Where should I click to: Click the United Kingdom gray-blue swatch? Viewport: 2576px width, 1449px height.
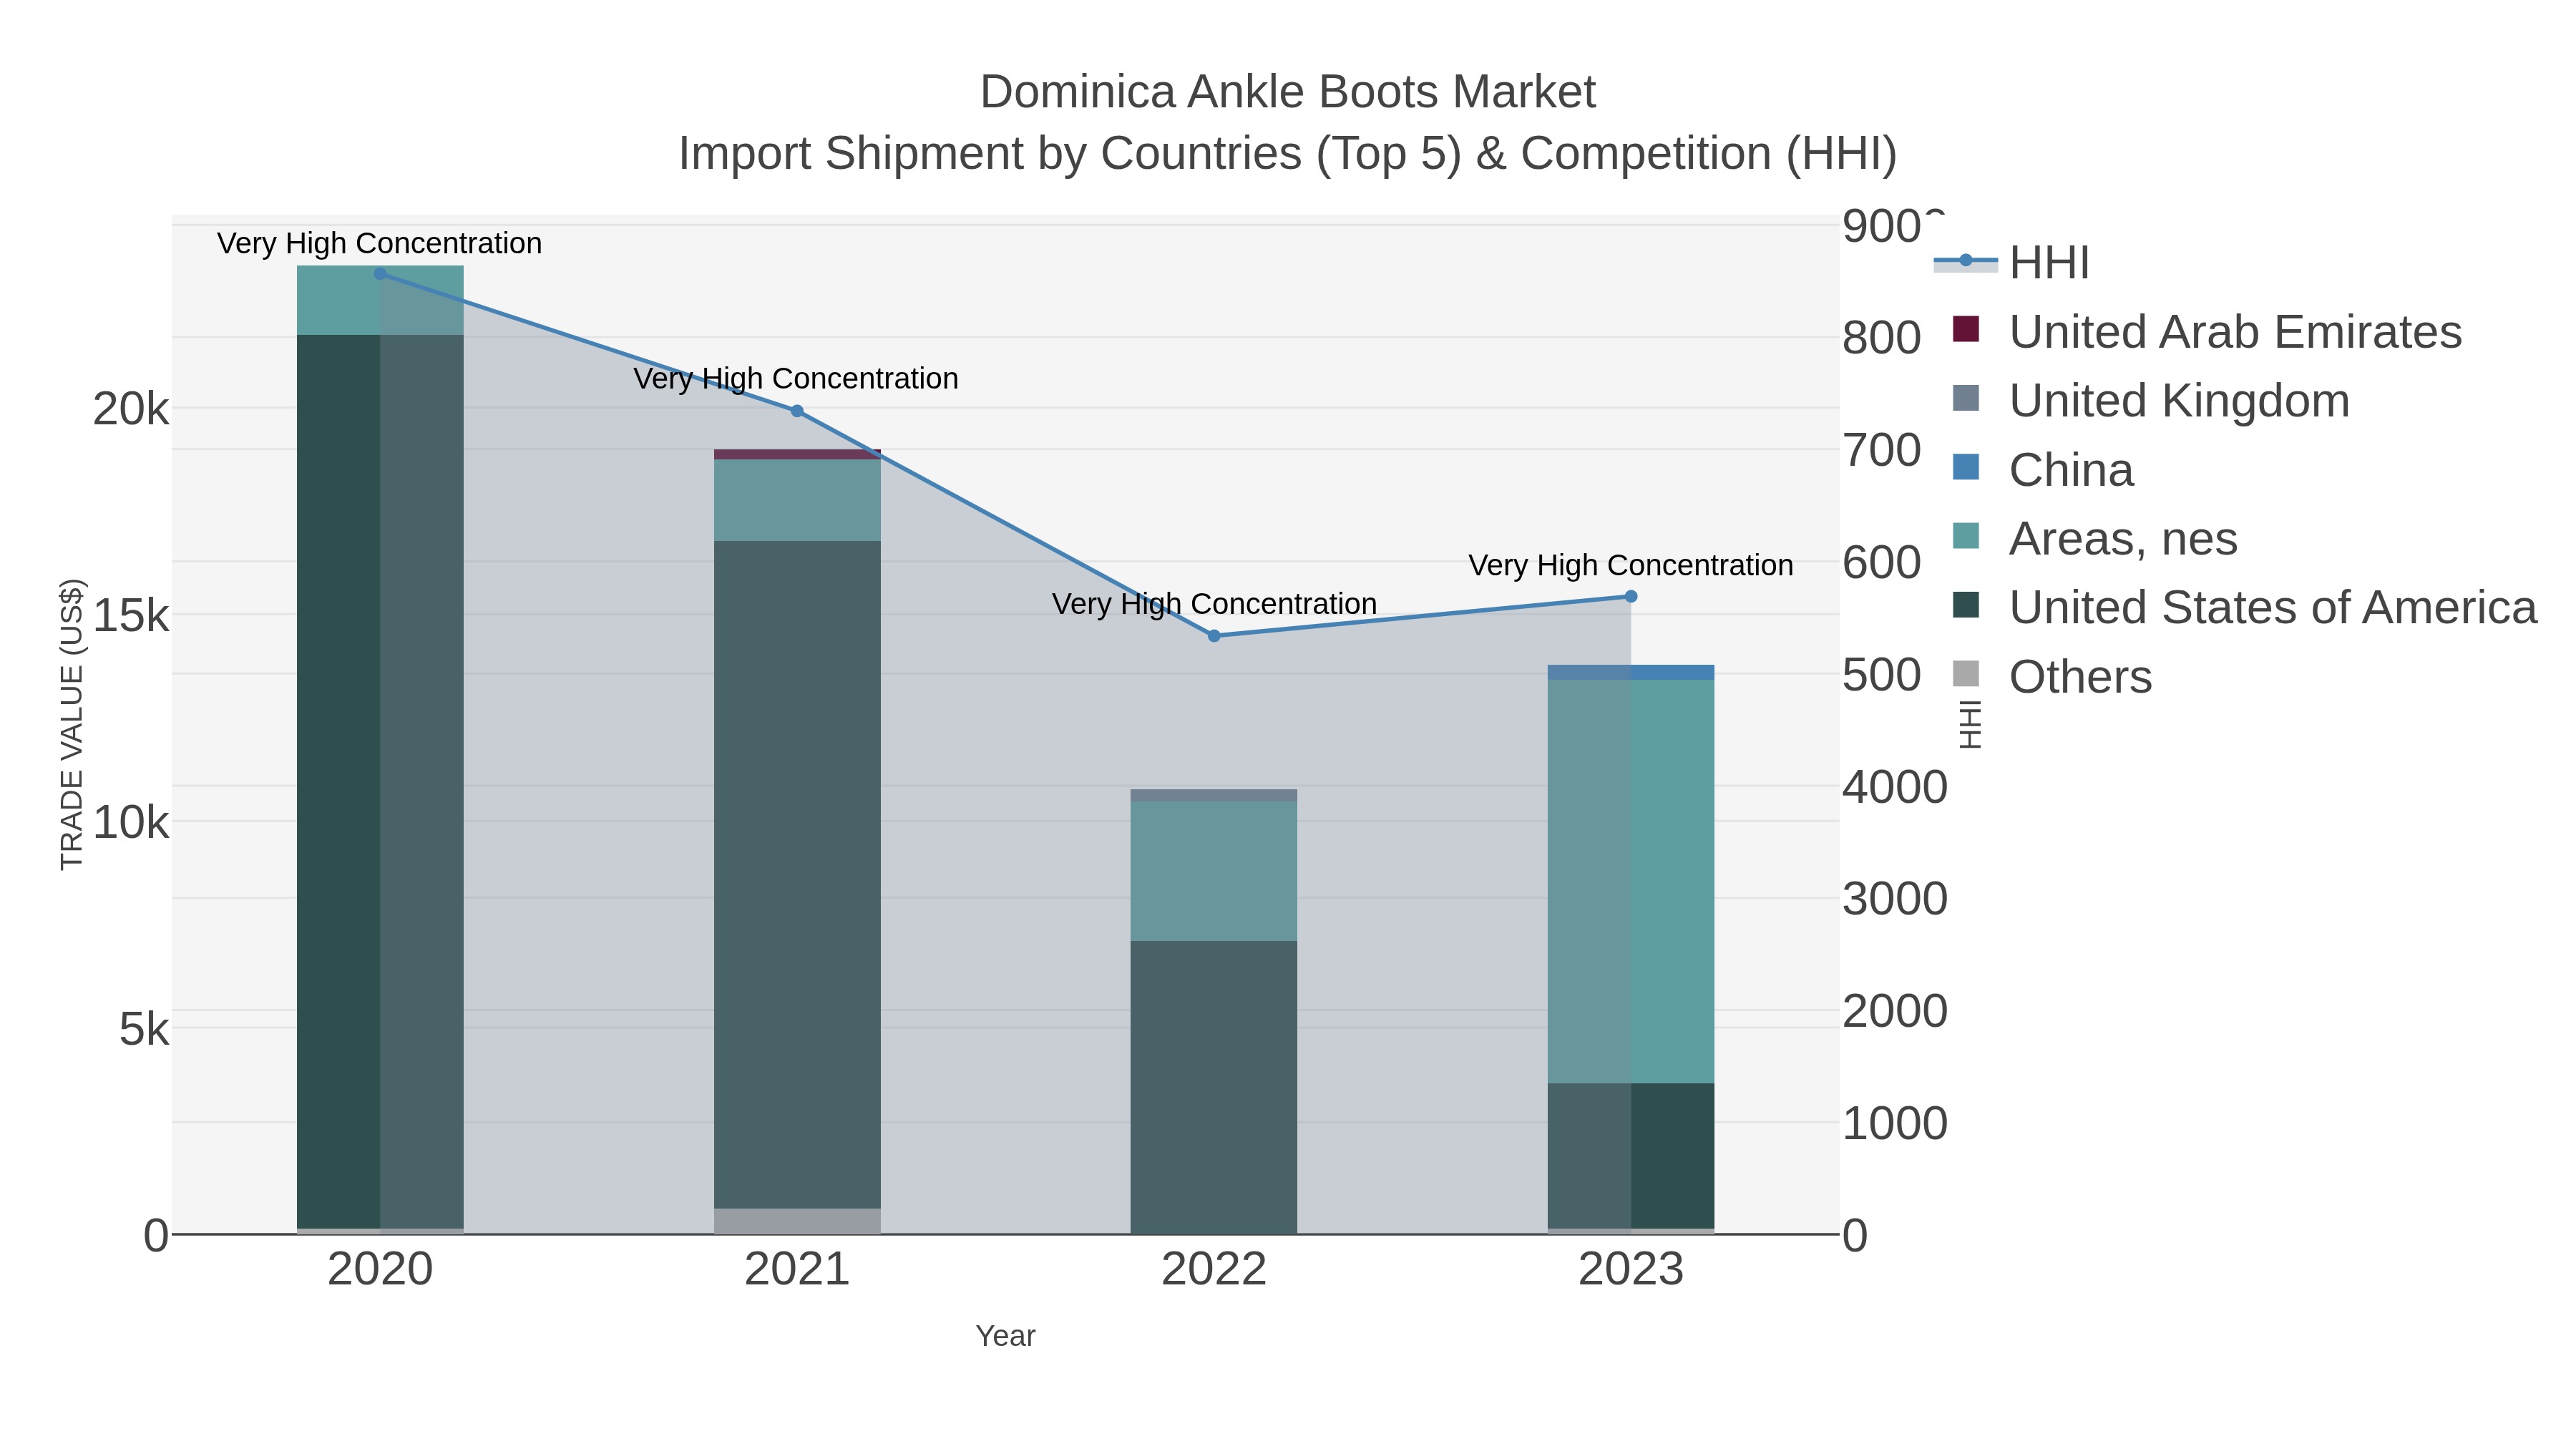(1966, 398)
